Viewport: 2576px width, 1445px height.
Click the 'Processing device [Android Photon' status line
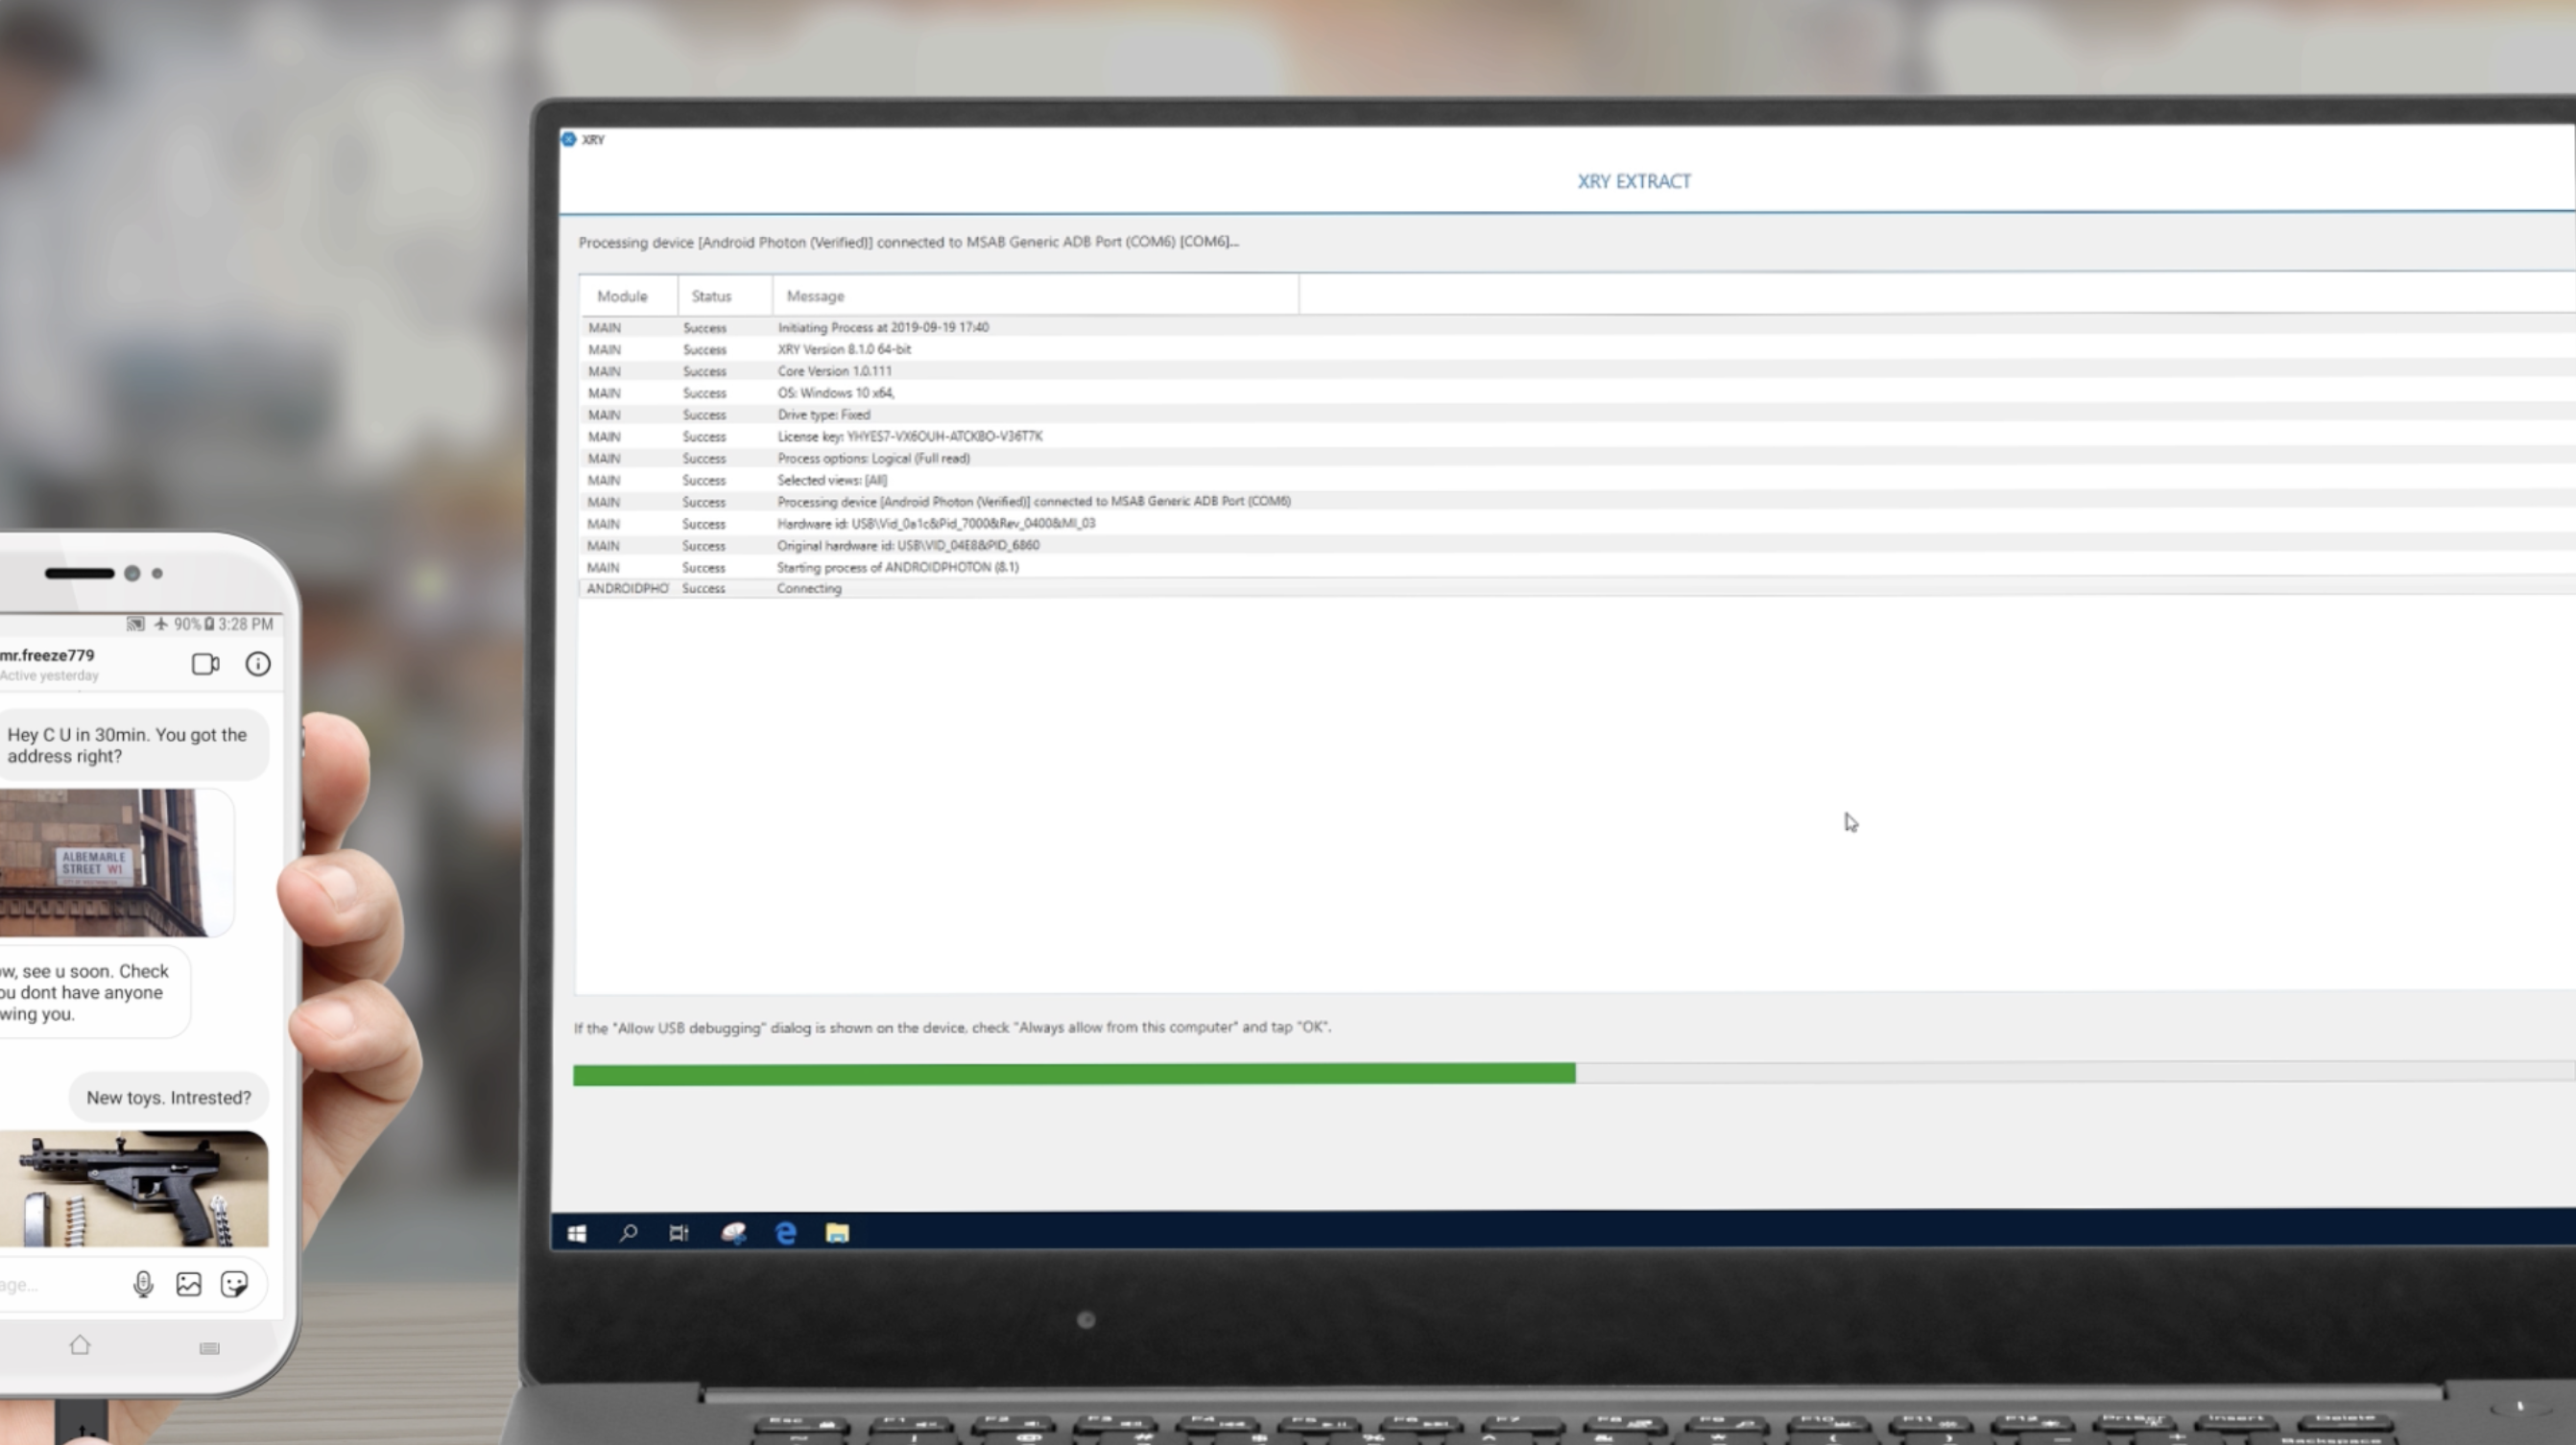(x=908, y=242)
